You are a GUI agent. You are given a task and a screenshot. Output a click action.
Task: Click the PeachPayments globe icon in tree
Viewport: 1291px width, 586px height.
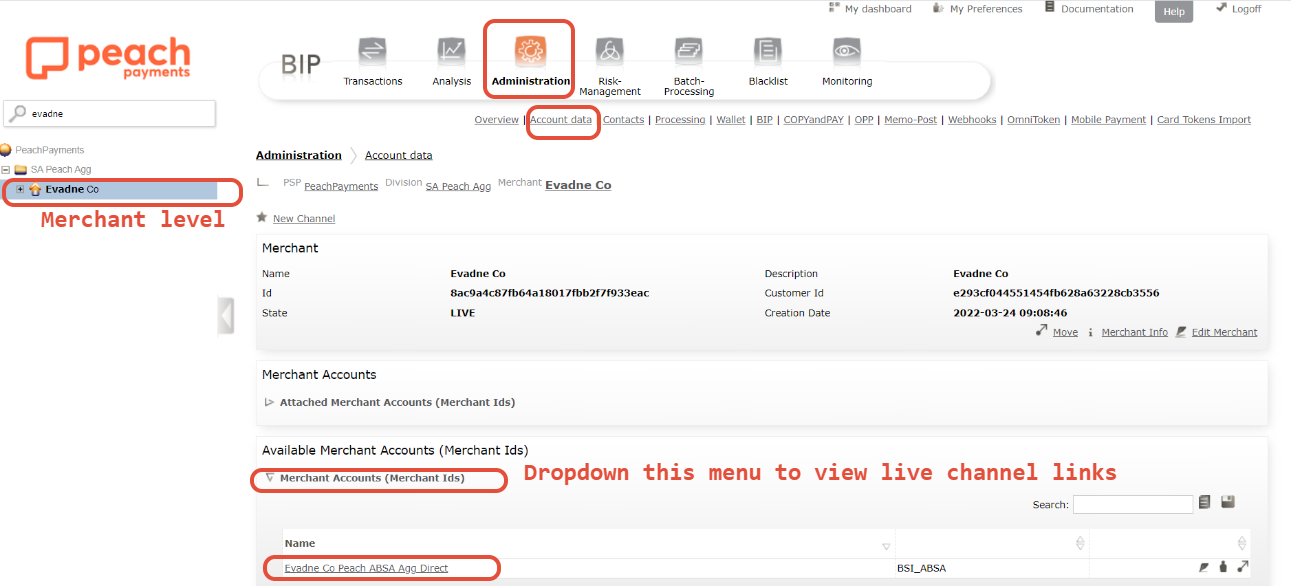tap(6, 150)
